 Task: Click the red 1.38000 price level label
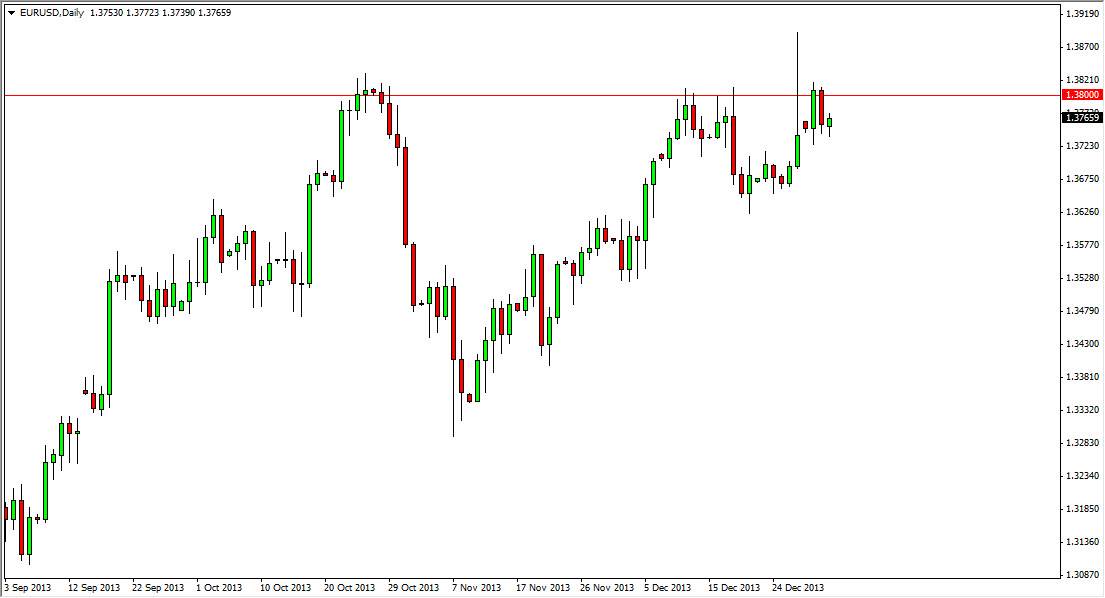pos(1082,94)
